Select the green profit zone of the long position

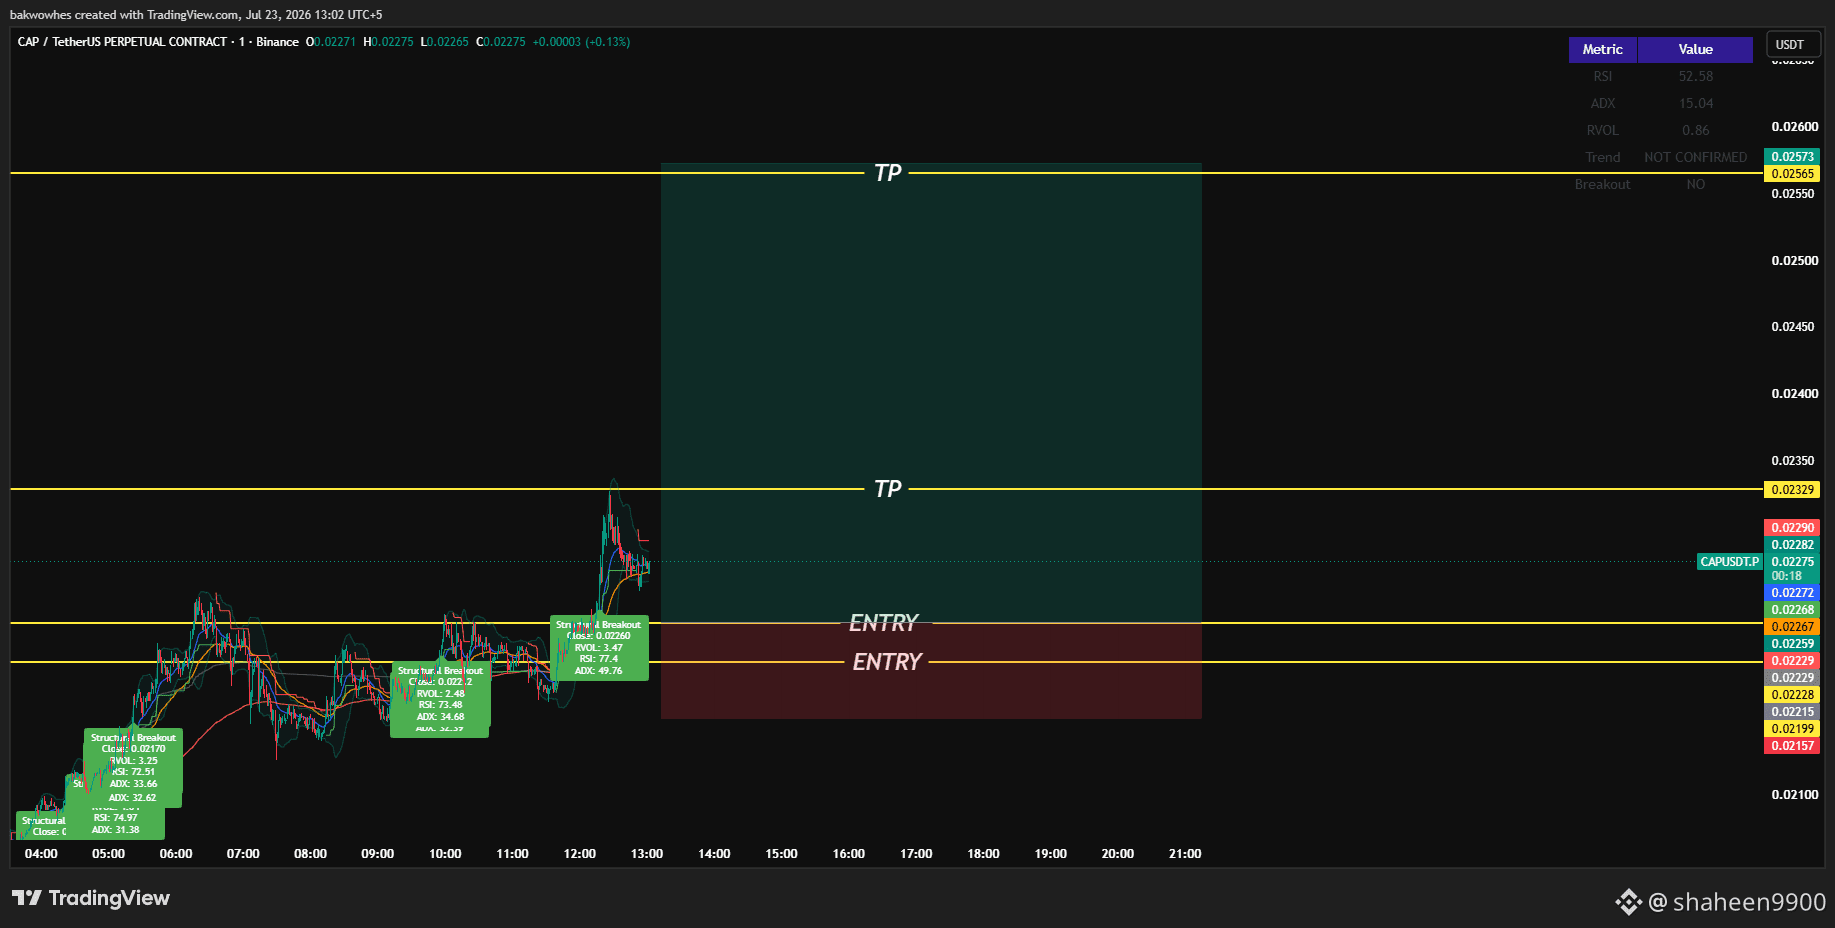pyautogui.click(x=931, y=393)
